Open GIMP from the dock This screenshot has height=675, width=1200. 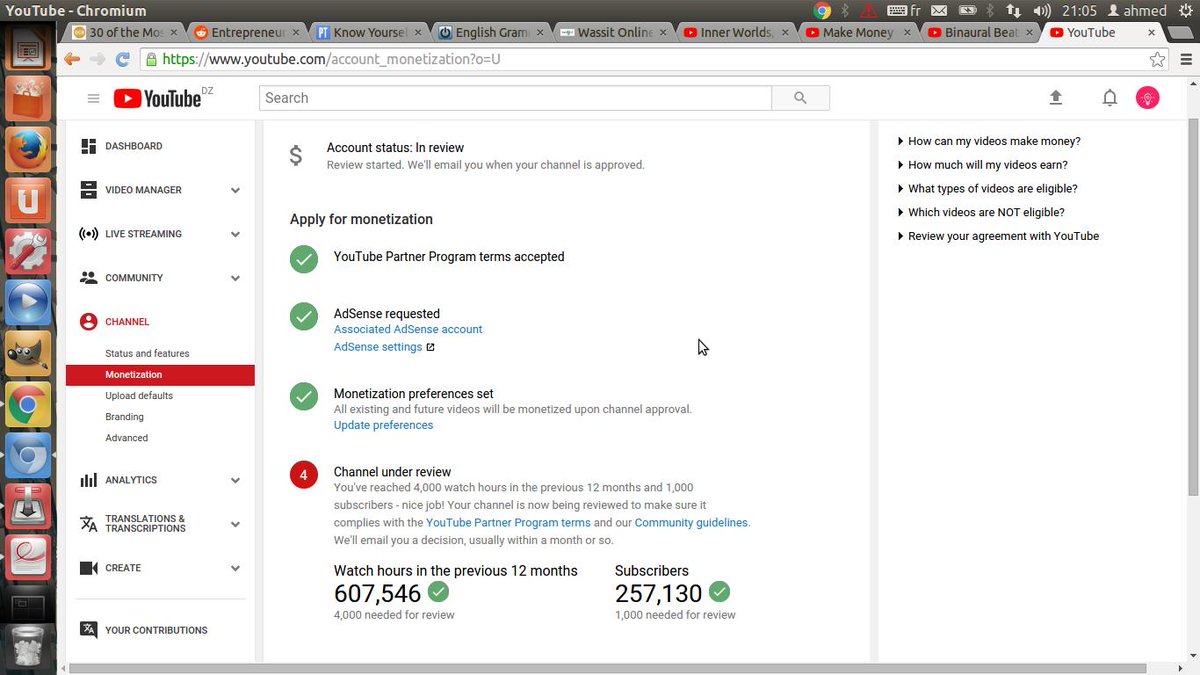coord(28,354)
